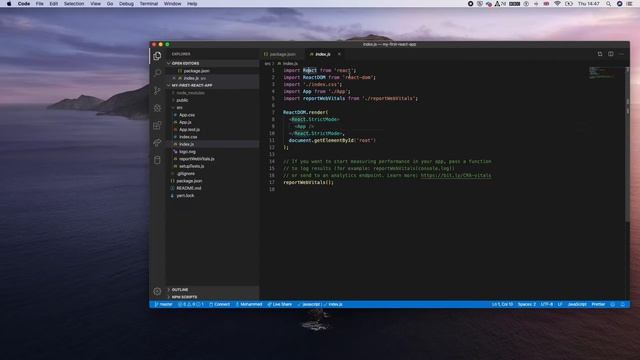Select the index.js editor tab
Screen dimensions: 640x360
322,54
